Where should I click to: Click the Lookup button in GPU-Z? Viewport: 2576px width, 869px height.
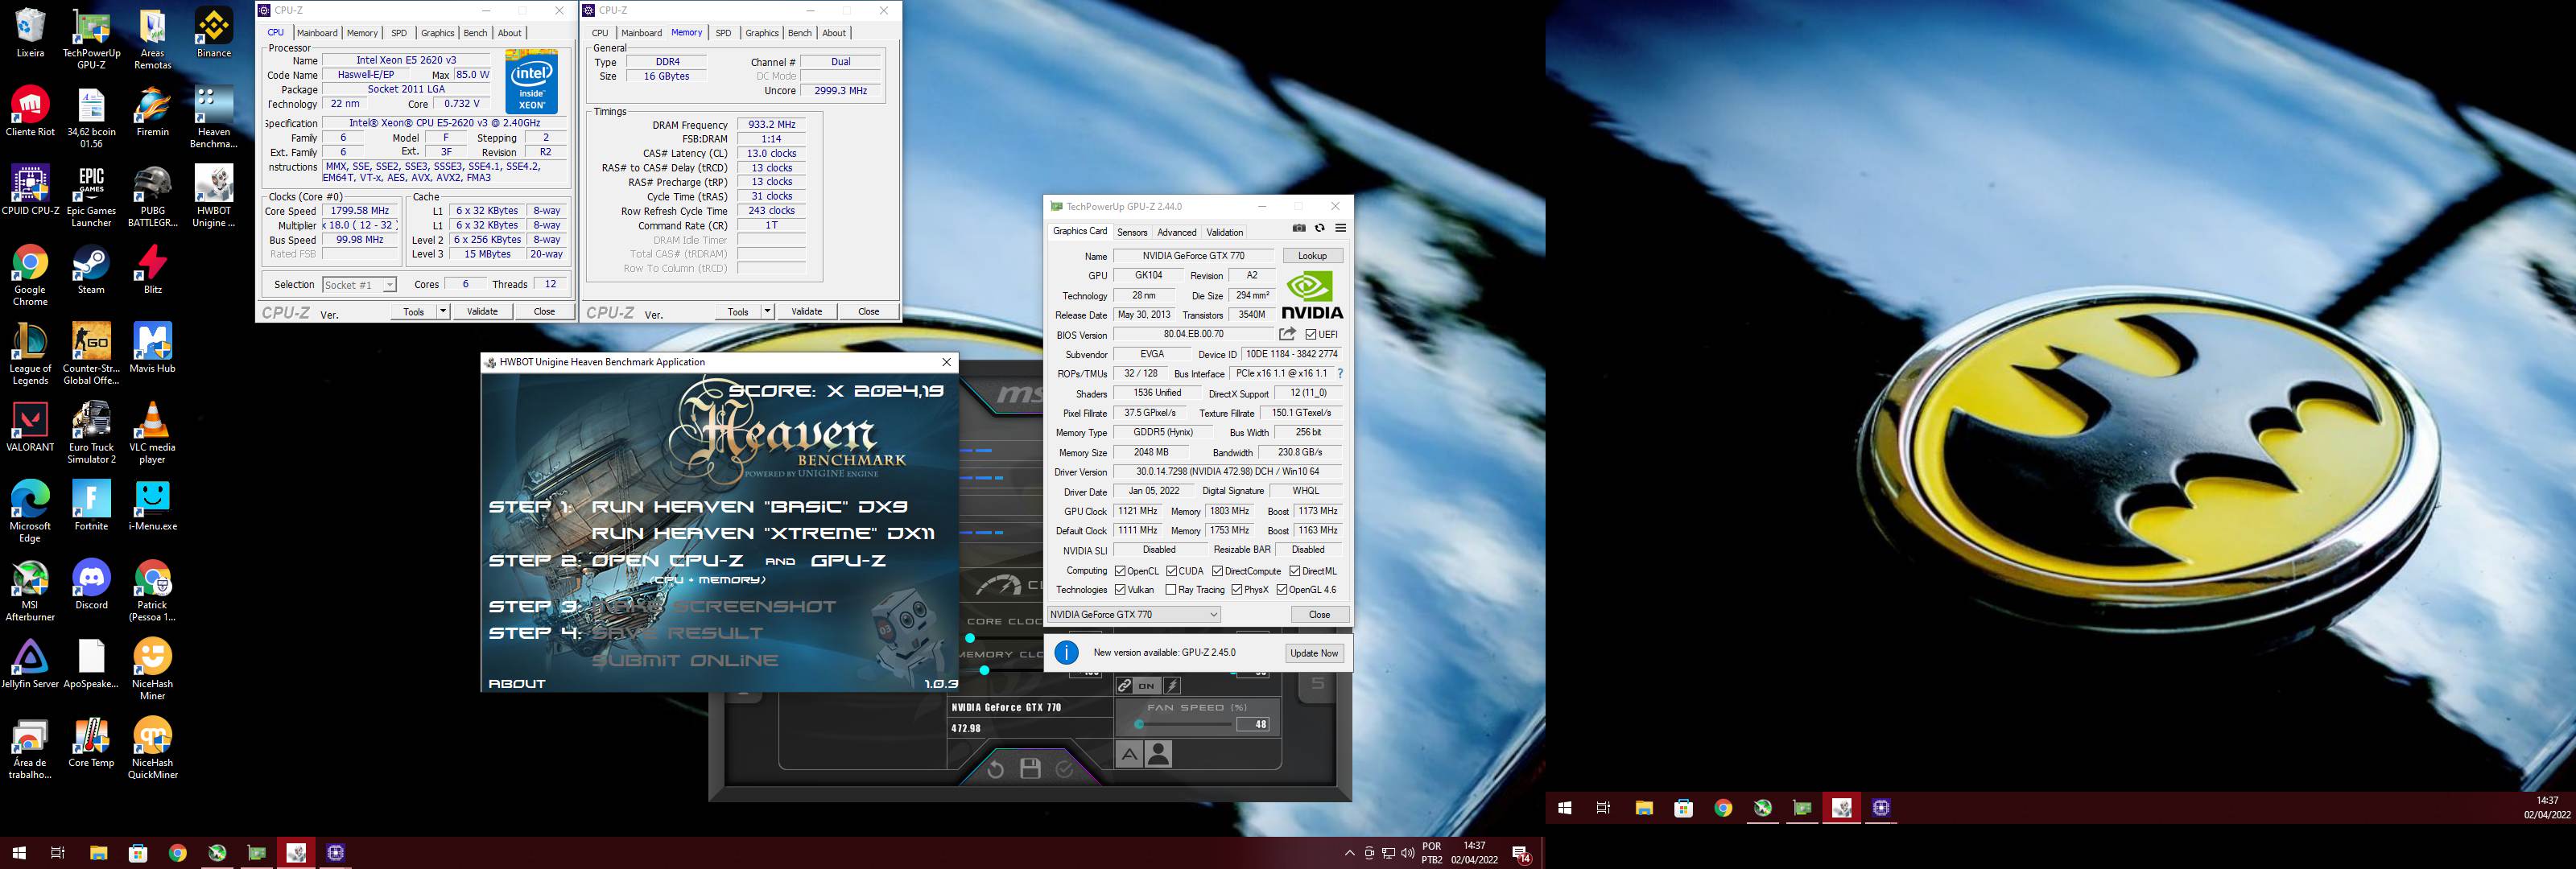(1312, 256)
